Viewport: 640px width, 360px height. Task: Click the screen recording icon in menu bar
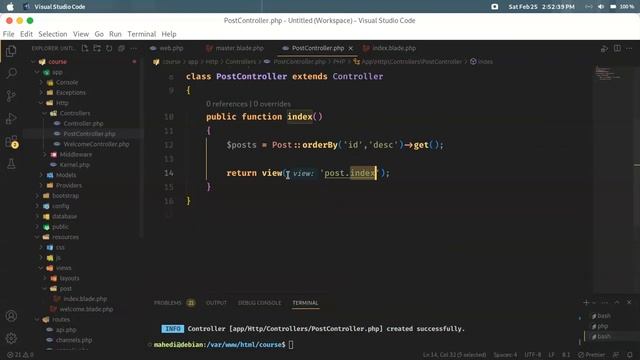pyautogui.click(x=494, y=7)
